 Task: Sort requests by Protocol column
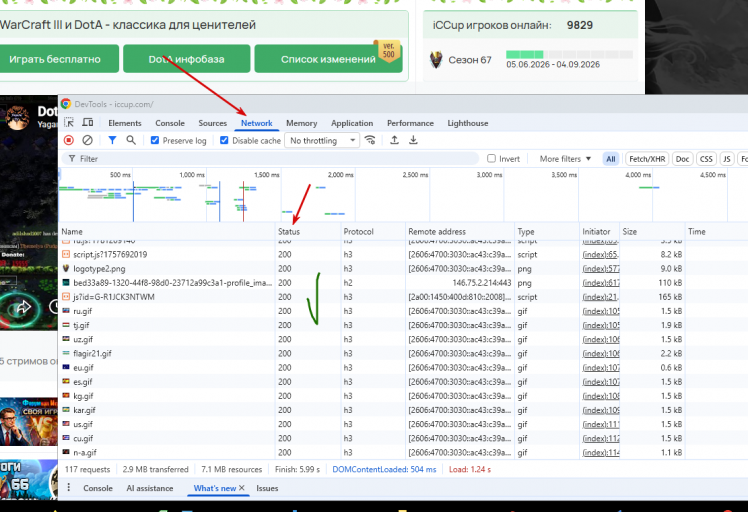click(x=373, y=231)
